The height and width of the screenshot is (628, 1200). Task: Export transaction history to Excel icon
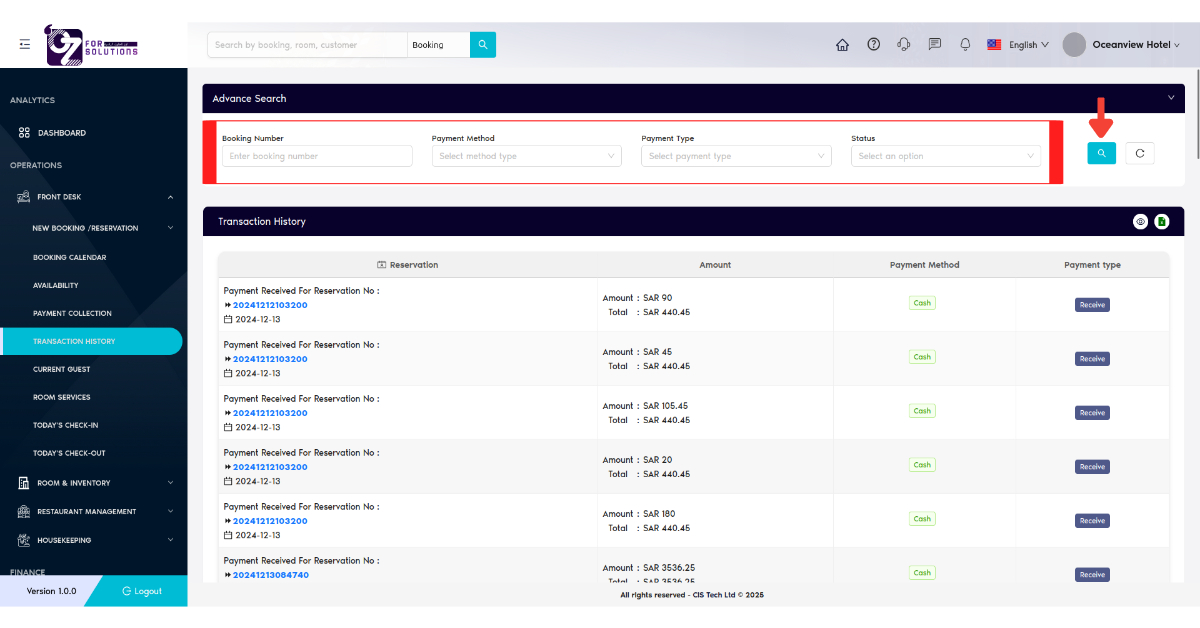1161,222
